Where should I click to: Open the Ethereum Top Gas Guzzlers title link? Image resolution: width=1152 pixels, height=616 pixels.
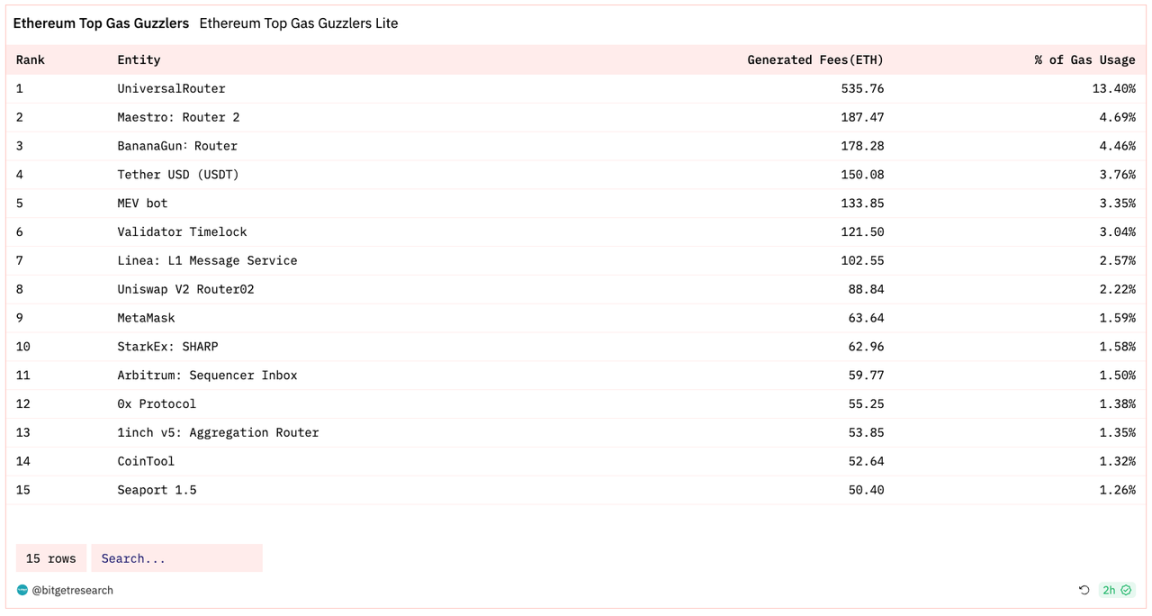point(101,24)
